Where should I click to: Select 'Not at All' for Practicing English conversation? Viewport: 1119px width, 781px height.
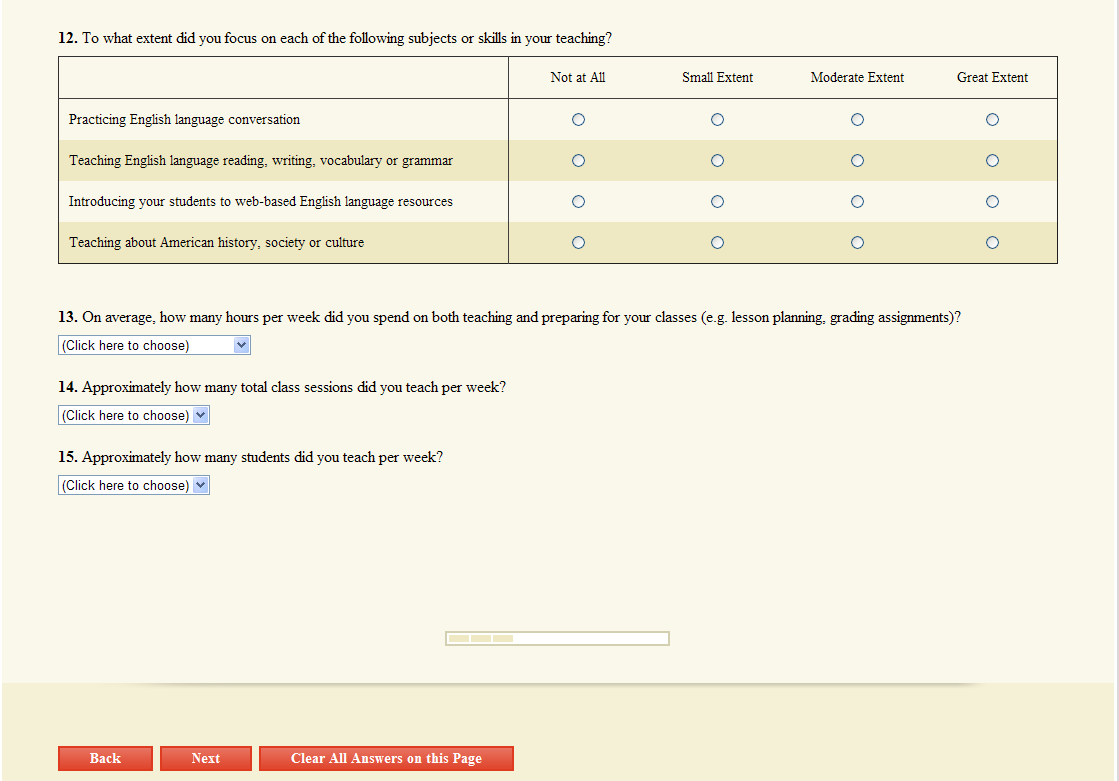point(578,120)
